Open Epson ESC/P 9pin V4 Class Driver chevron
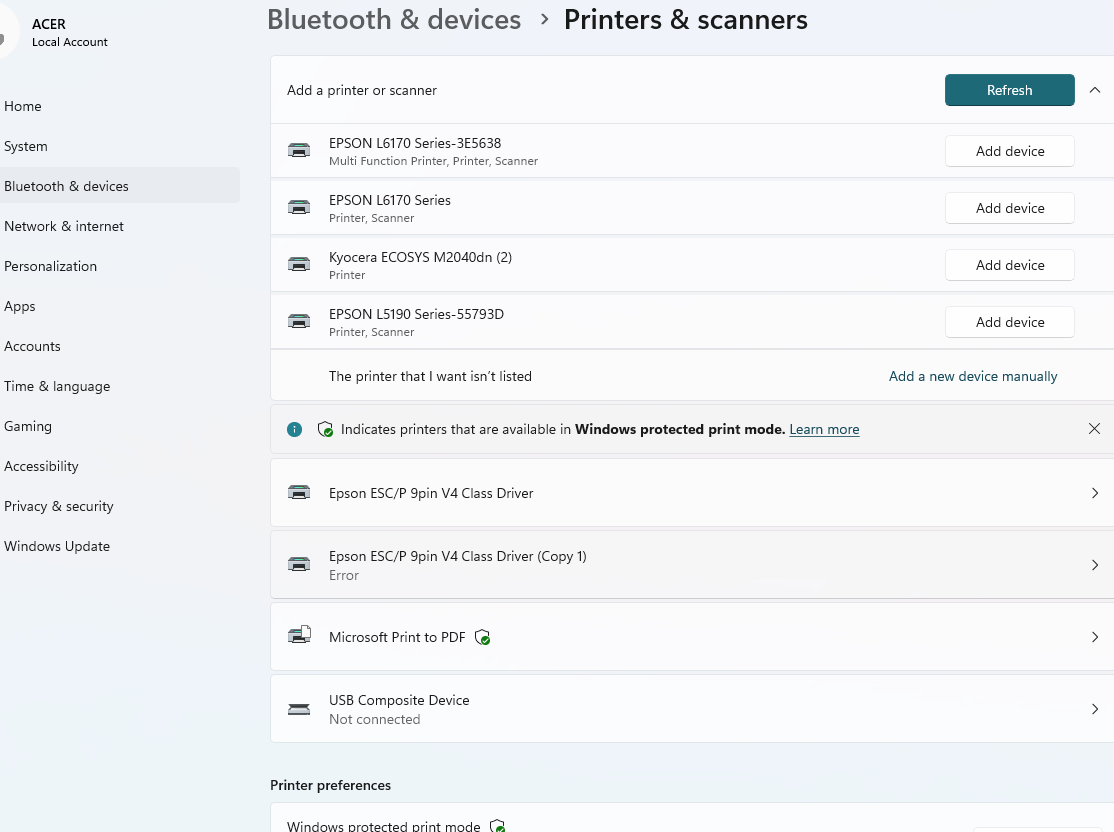1114x832 pixels. coord(1095,493)
